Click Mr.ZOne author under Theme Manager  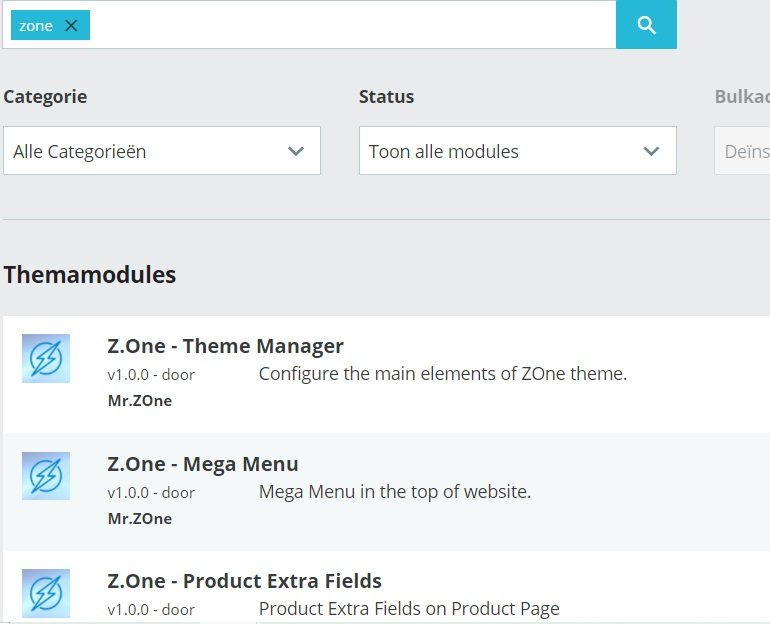click(140, 401)
